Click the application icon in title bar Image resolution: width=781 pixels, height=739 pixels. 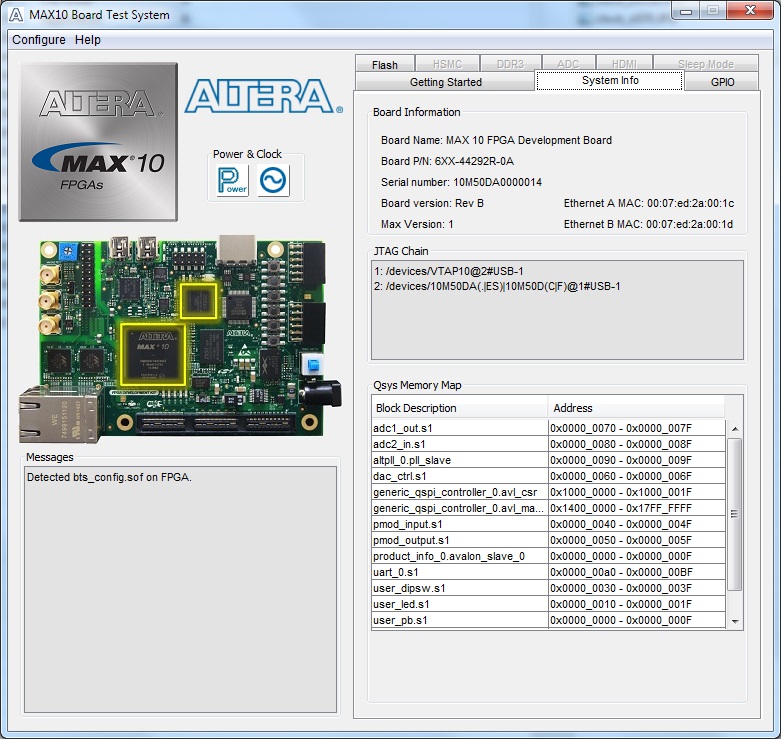16,14
